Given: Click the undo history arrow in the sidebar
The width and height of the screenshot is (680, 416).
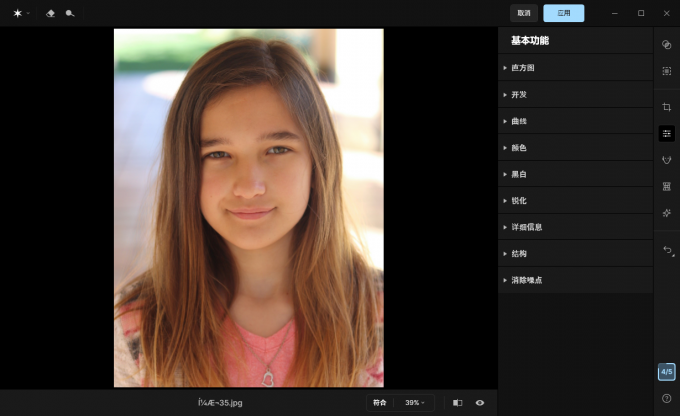Looking at the screenshot, I should pos(668,250).
